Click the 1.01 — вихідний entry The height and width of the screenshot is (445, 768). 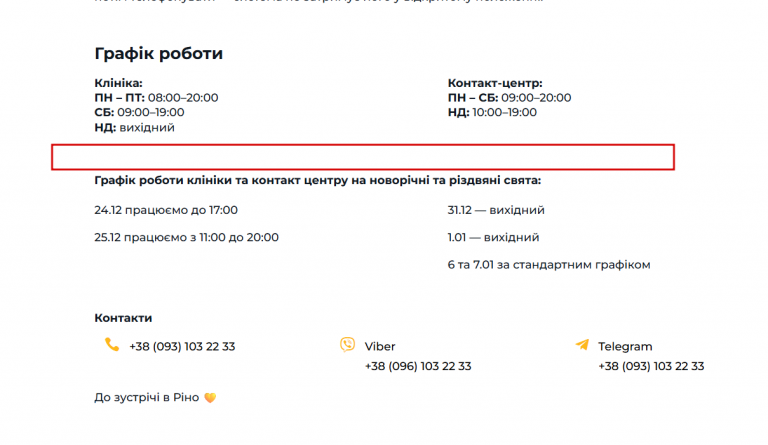(493, 237)
